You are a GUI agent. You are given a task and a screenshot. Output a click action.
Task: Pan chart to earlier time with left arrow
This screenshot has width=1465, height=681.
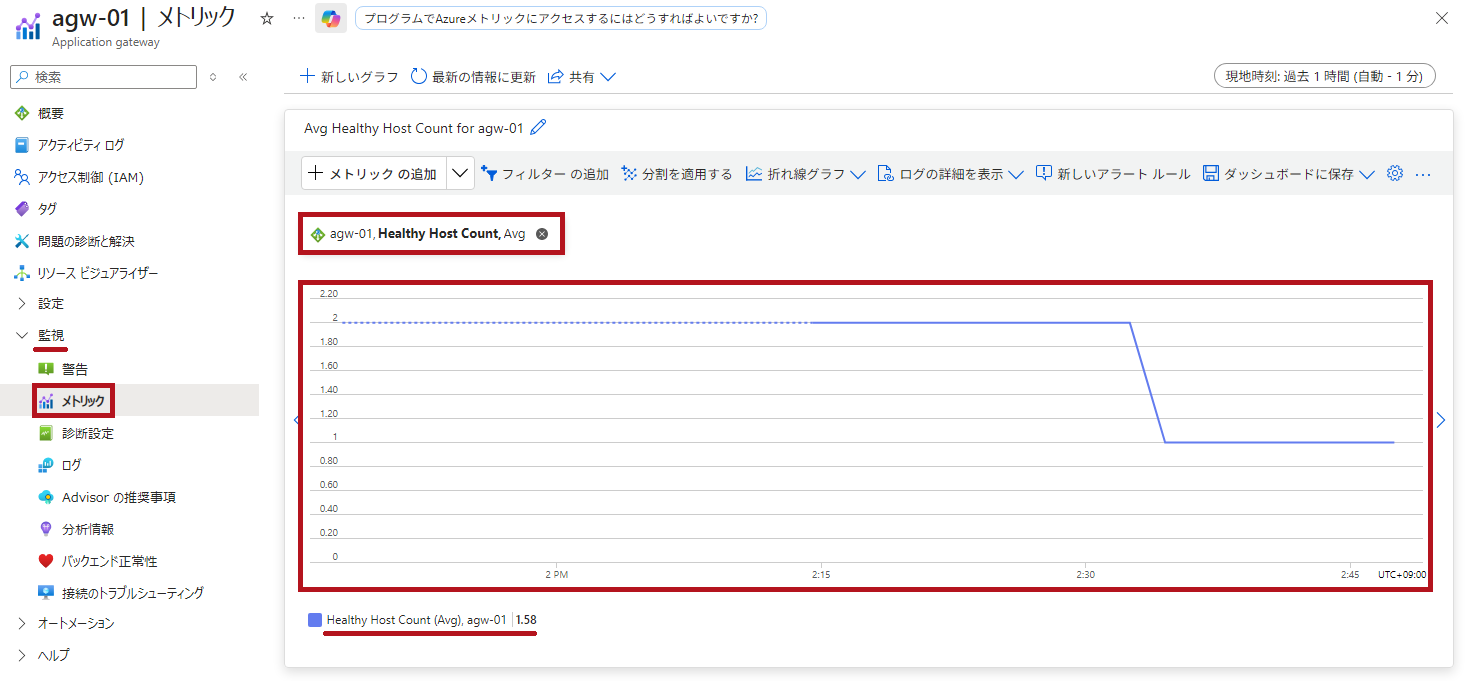pos(296,420)
